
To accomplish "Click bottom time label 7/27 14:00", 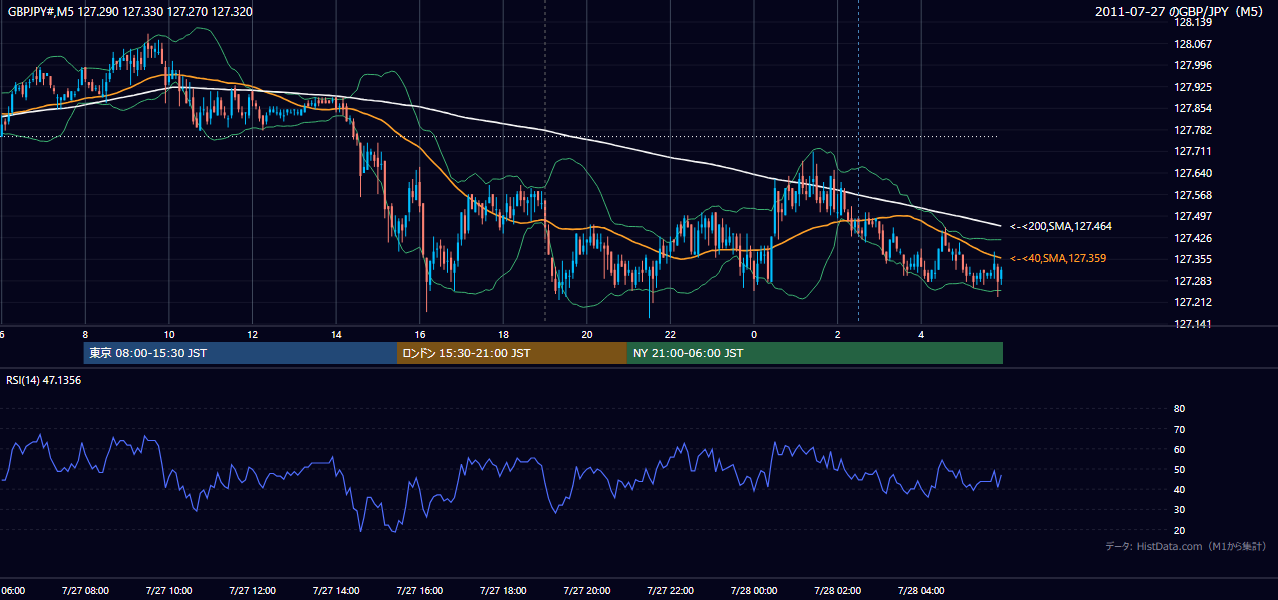I will tap(336, 591).
